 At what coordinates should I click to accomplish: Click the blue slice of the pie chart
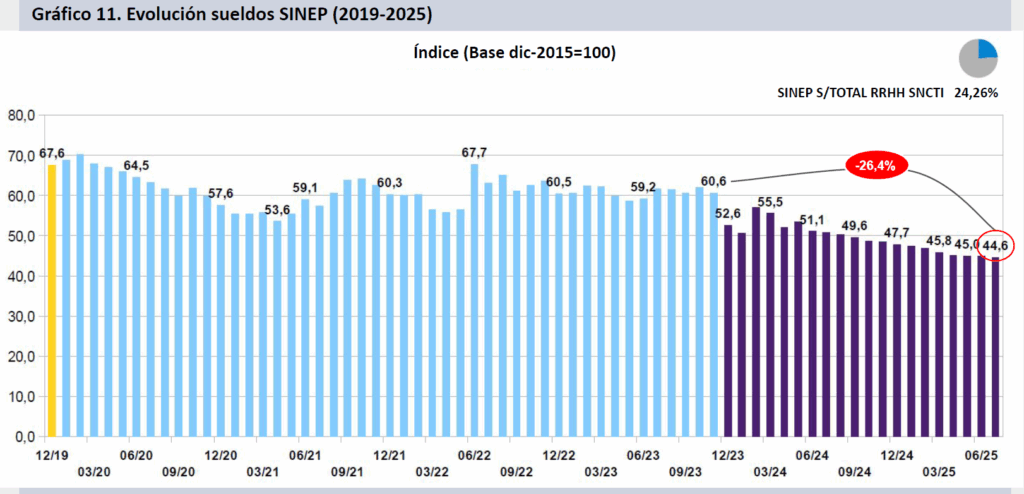989,48
